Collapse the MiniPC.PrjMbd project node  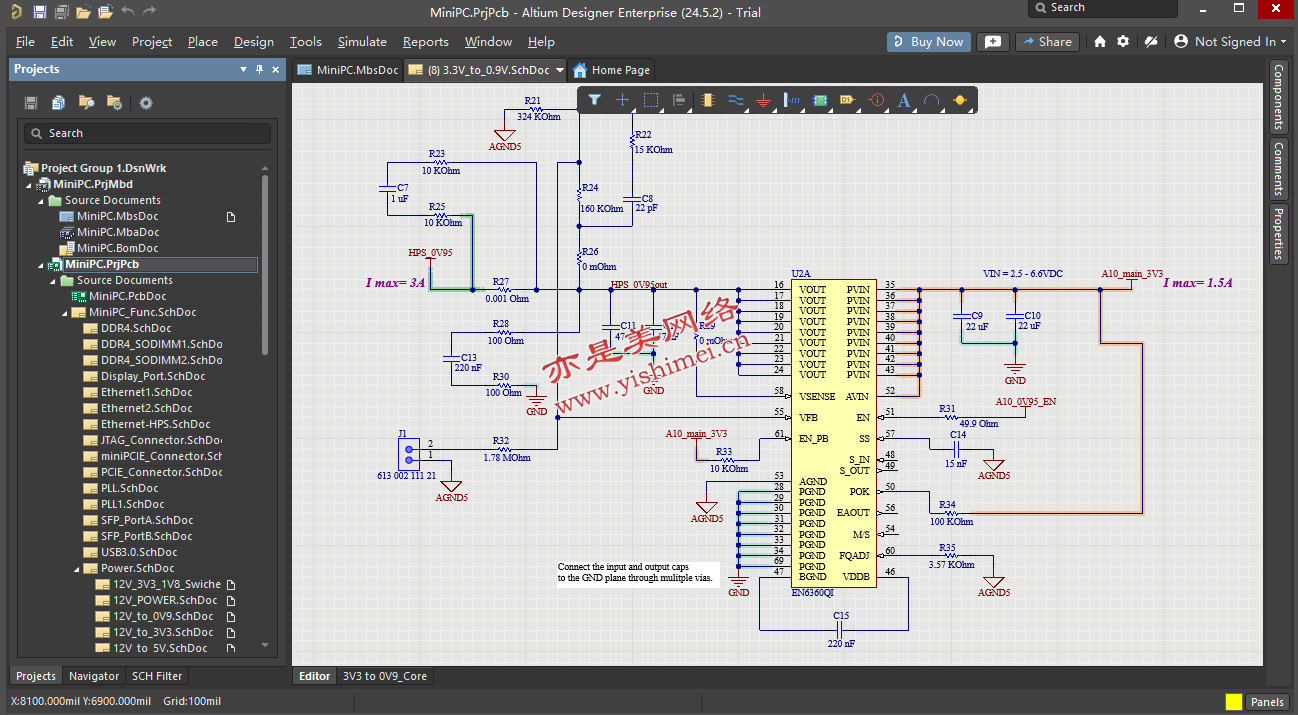[x=29, y=184]
